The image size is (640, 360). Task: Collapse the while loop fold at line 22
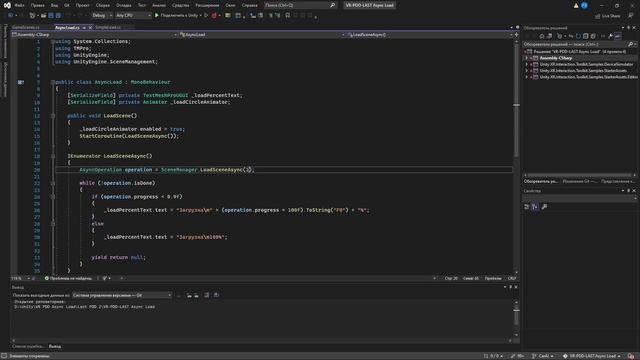53,183
